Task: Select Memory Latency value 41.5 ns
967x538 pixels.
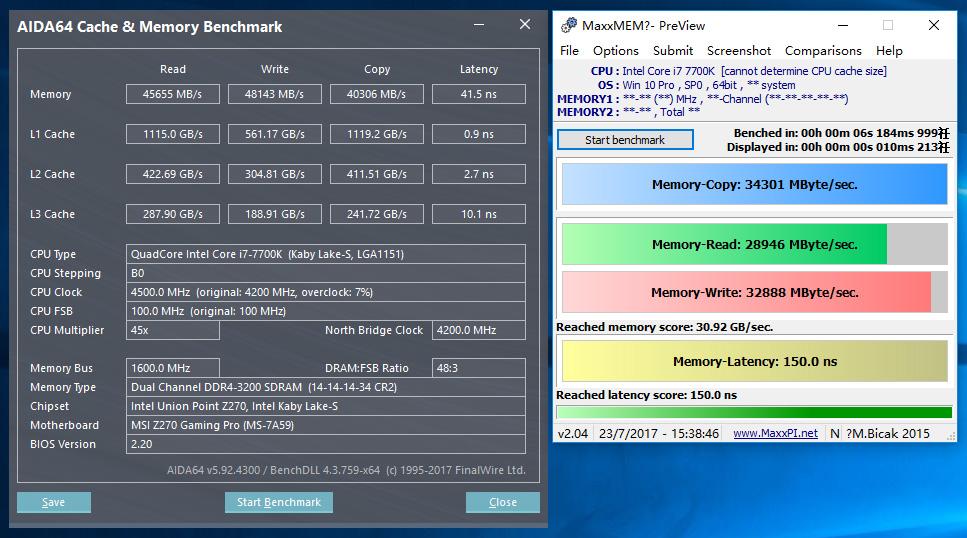Action: tap(479, 94)
